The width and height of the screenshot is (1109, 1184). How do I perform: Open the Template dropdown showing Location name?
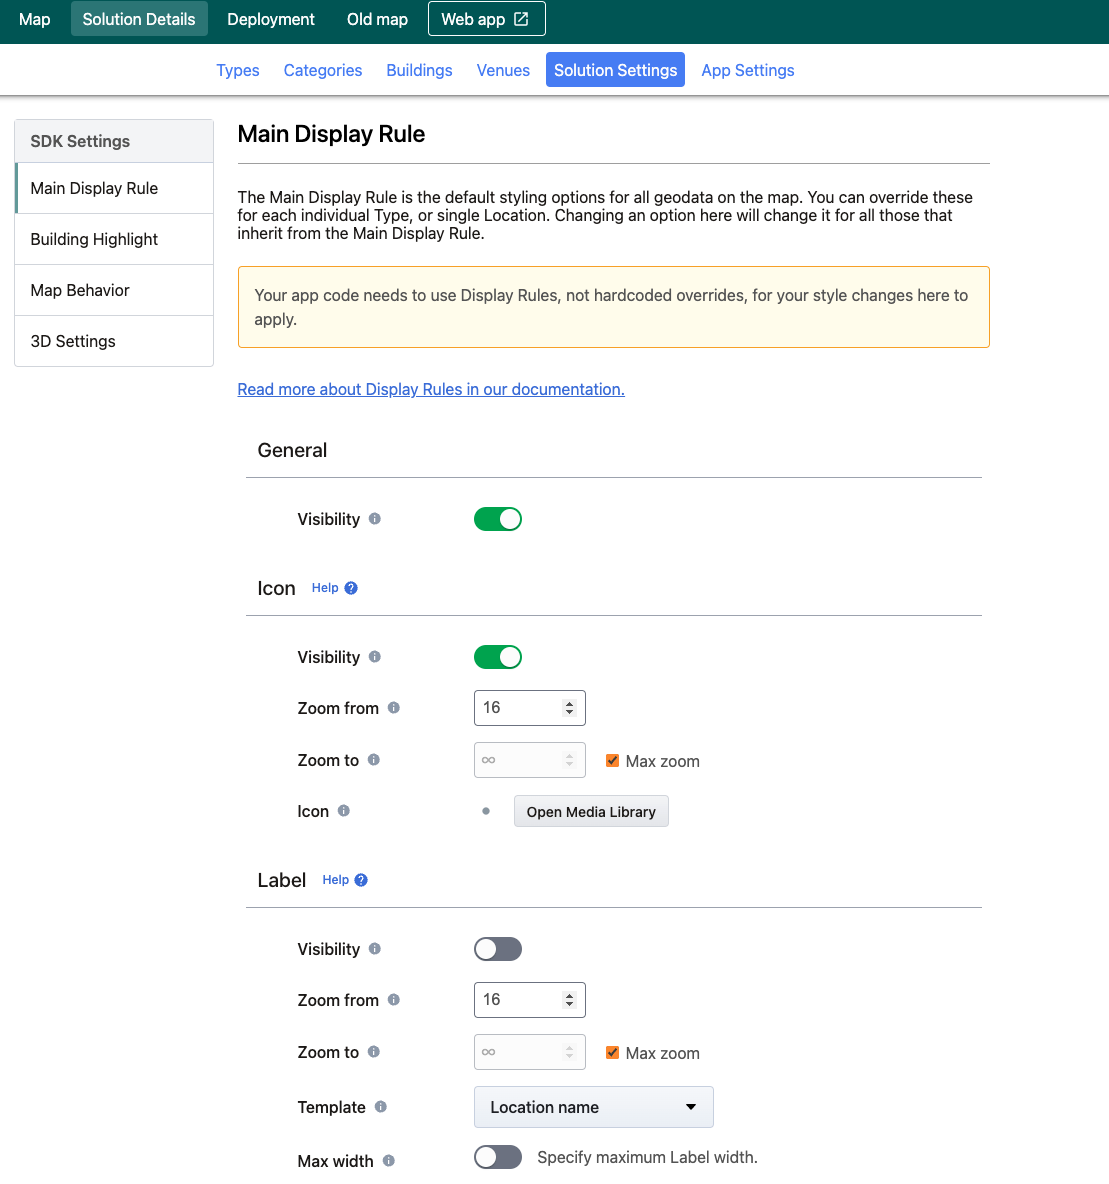tap(593, 1107)
